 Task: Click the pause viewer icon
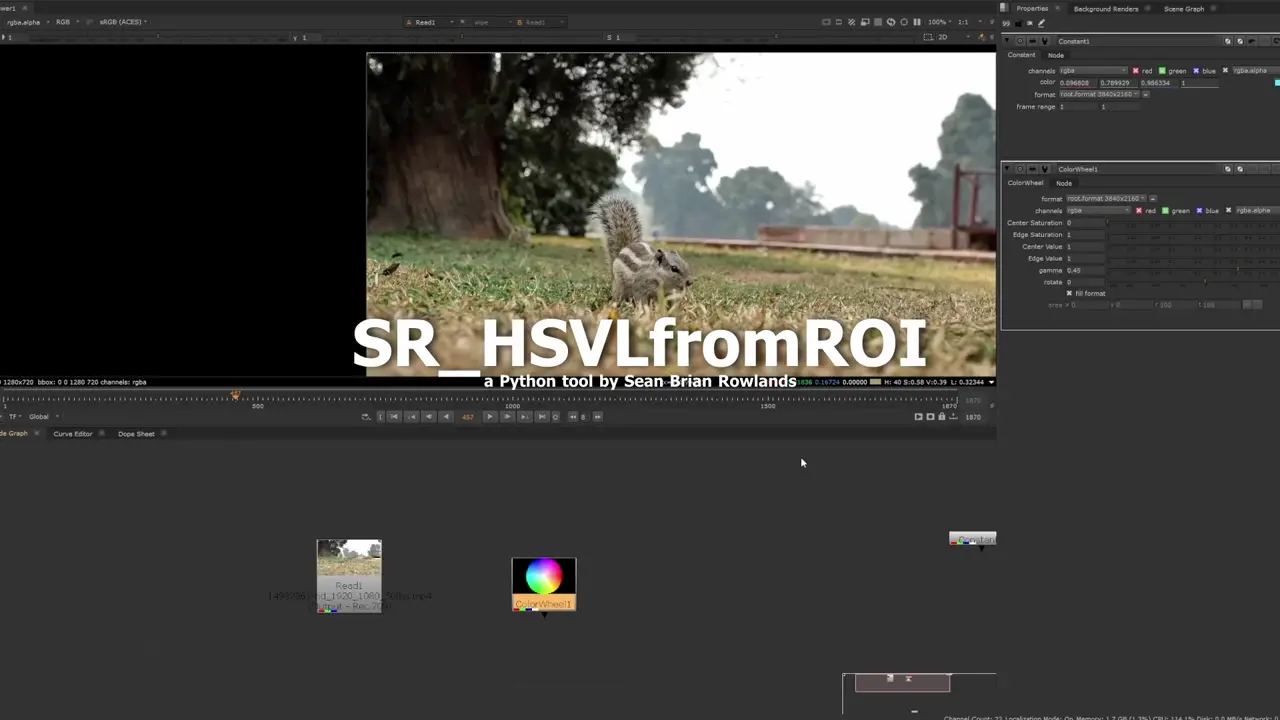[x=917, y=22]
